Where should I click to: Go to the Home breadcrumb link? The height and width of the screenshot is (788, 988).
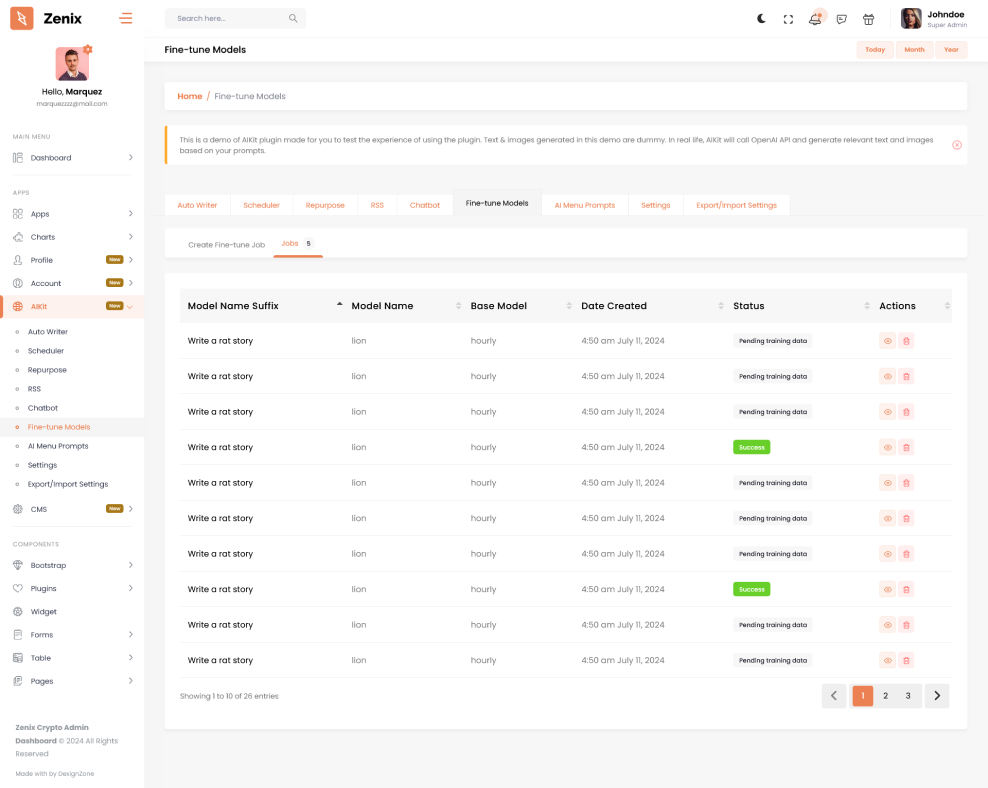pyautogui.click(x=189, y=96)
